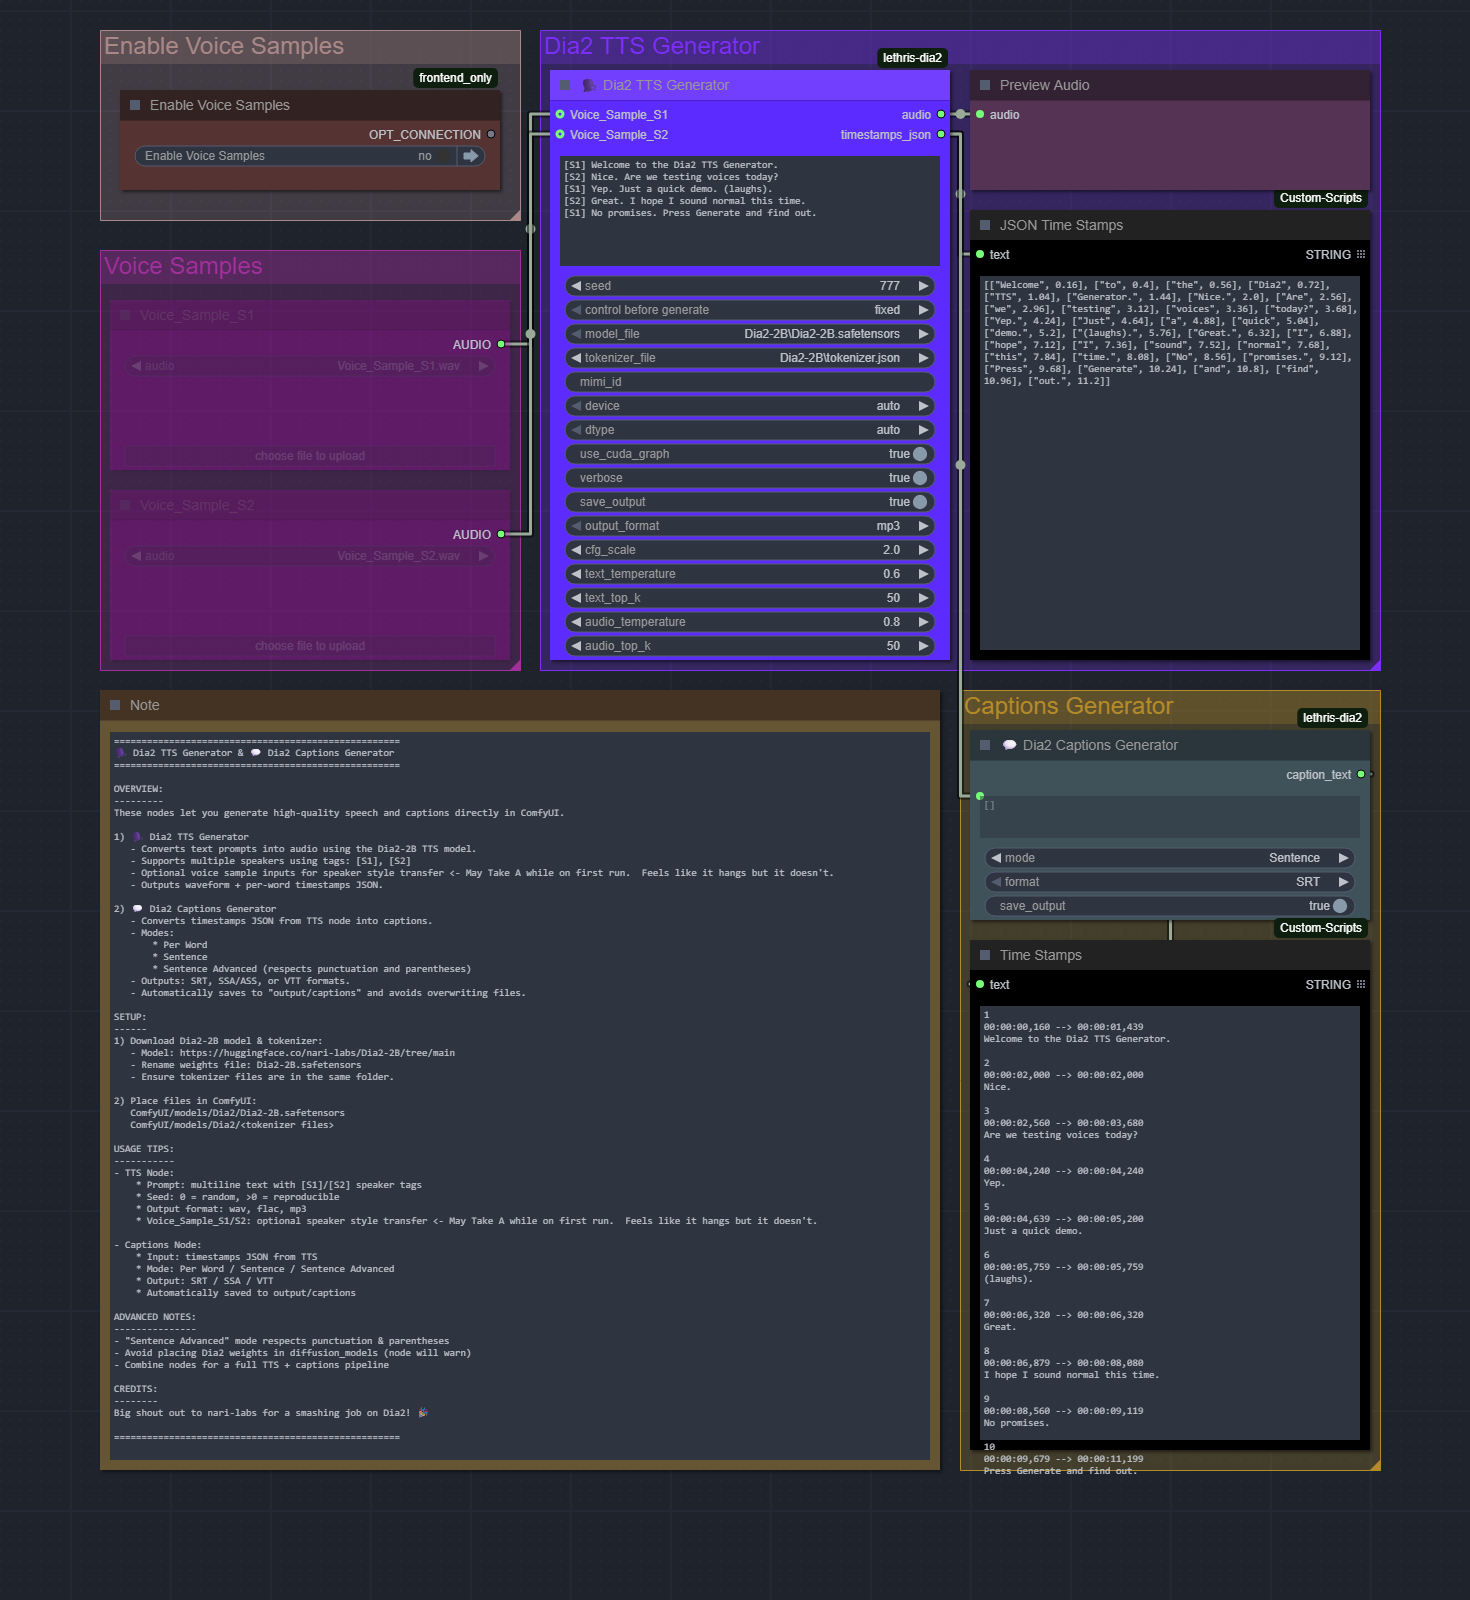Click the timestamps_json output port
This screenshot has height=1600, width=1470.
click(x=941, y=134)
